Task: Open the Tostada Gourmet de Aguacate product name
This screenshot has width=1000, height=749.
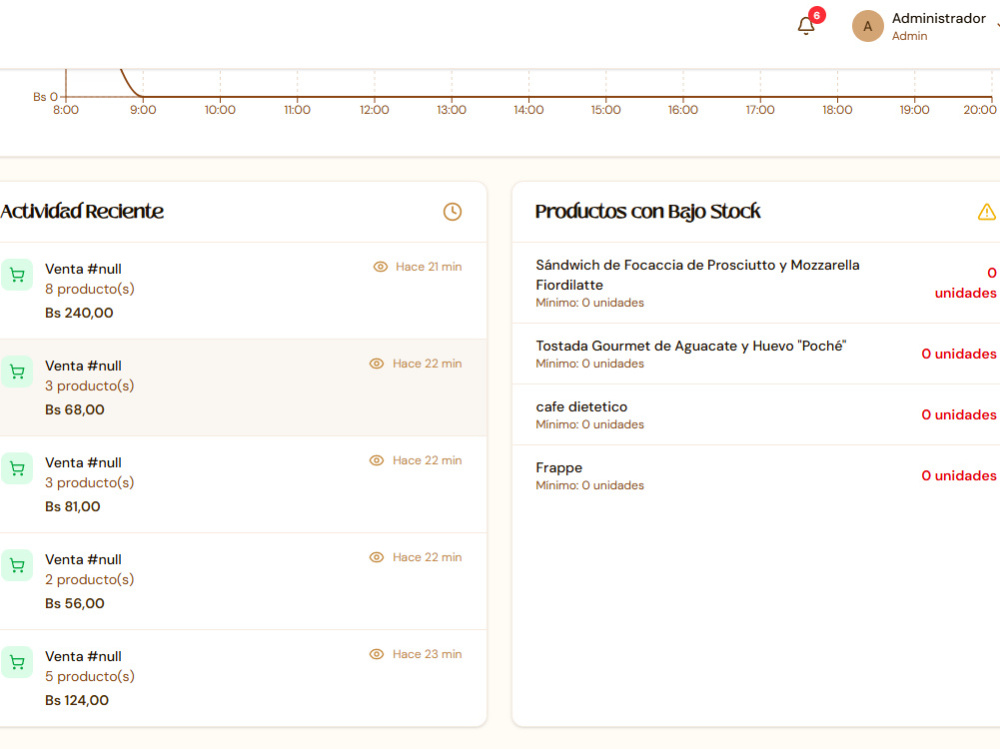Action: pyautogui.click(x=691, y=346)
